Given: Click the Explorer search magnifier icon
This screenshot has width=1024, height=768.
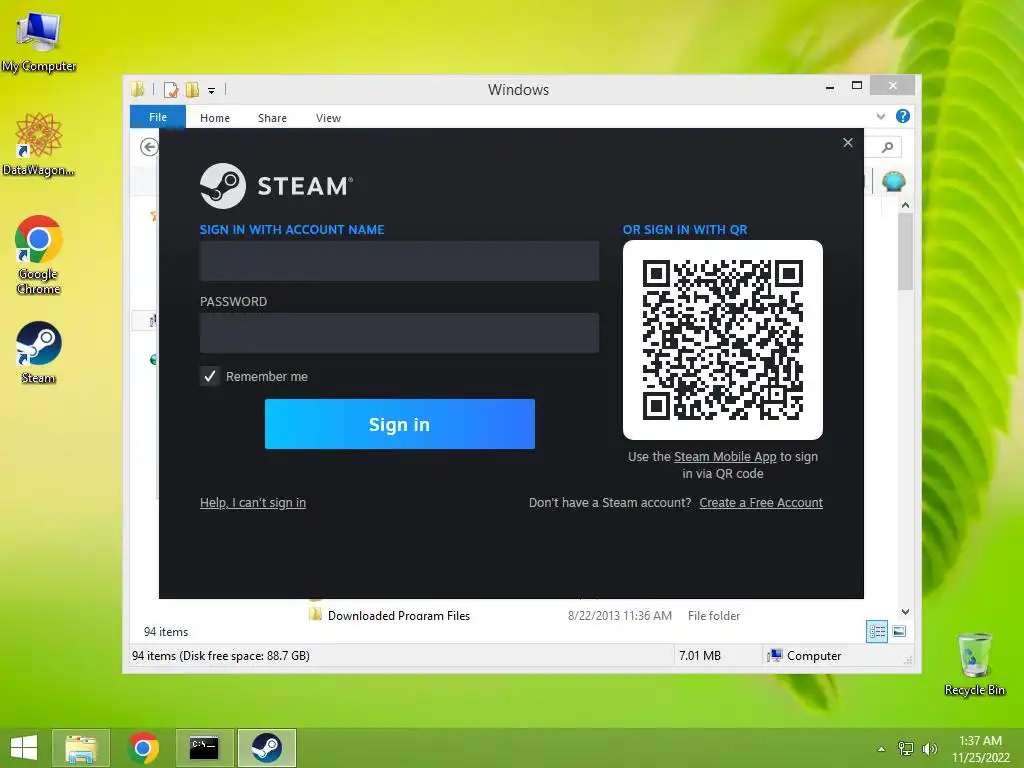Looking at the screenshot, I should pos(887,147).
